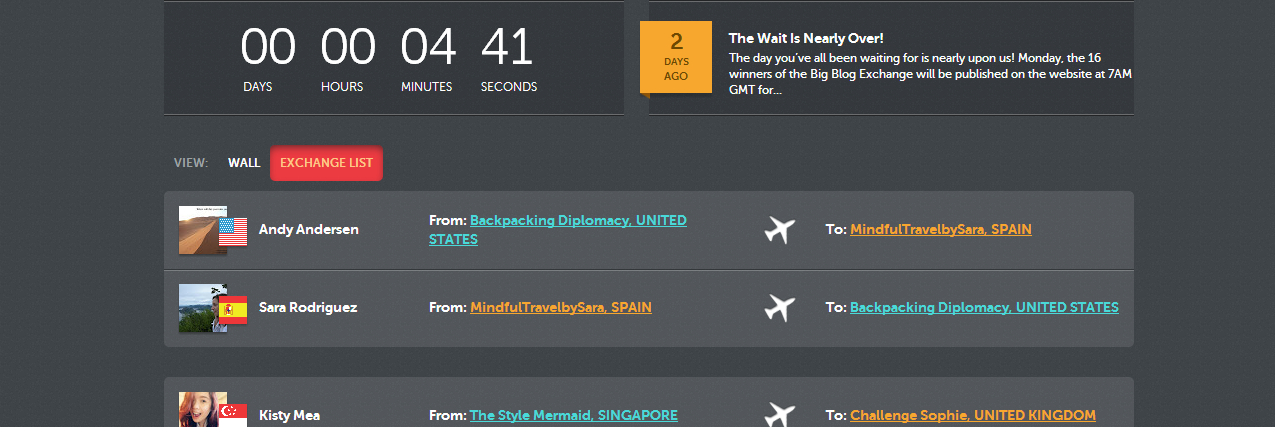1275x427 pixels.
Task: Click airplane icon in Sara Rodriguez row
Action: [779, 308]
